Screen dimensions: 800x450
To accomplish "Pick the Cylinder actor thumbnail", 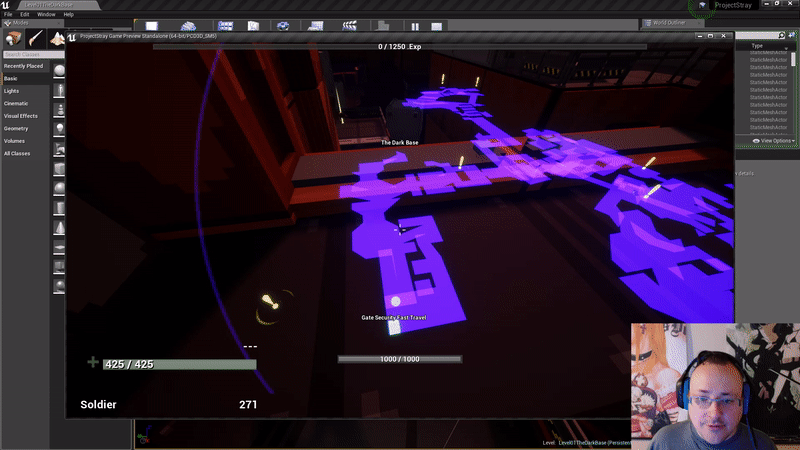I will (x=60, y=209).
